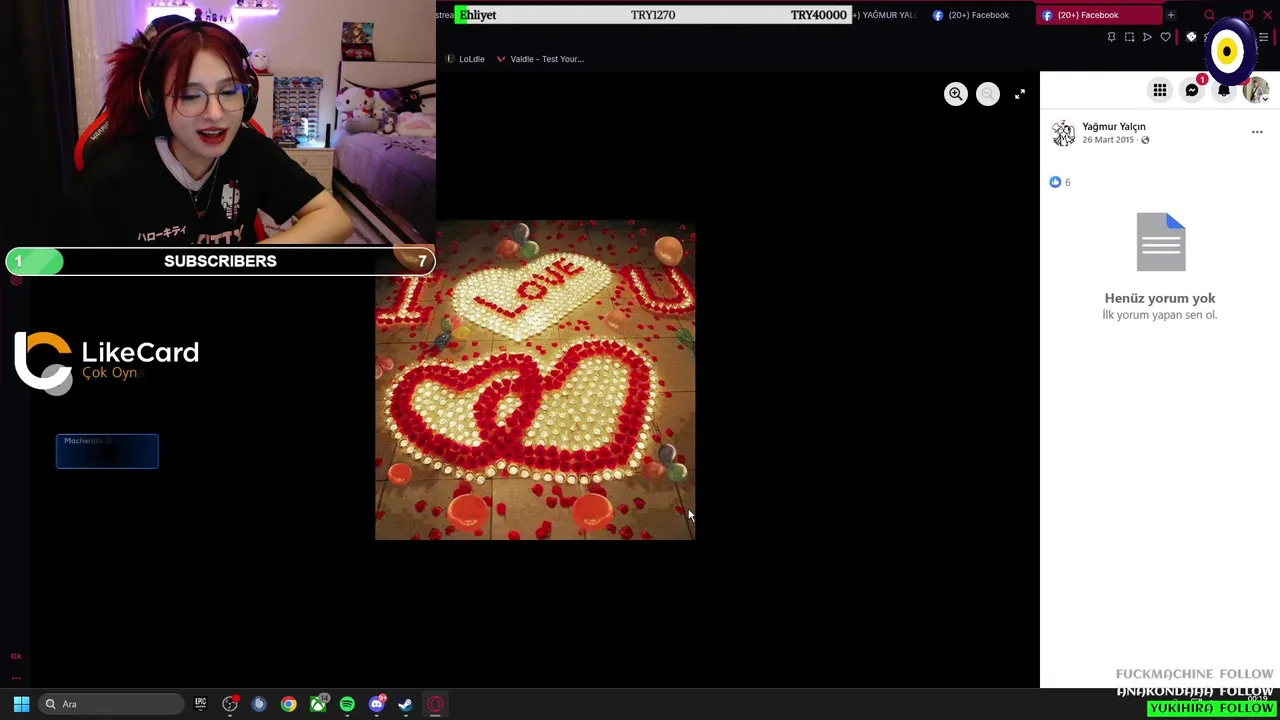Open OBS Studio from taskbar
The image size is (1280, 720).
[230, 704]
